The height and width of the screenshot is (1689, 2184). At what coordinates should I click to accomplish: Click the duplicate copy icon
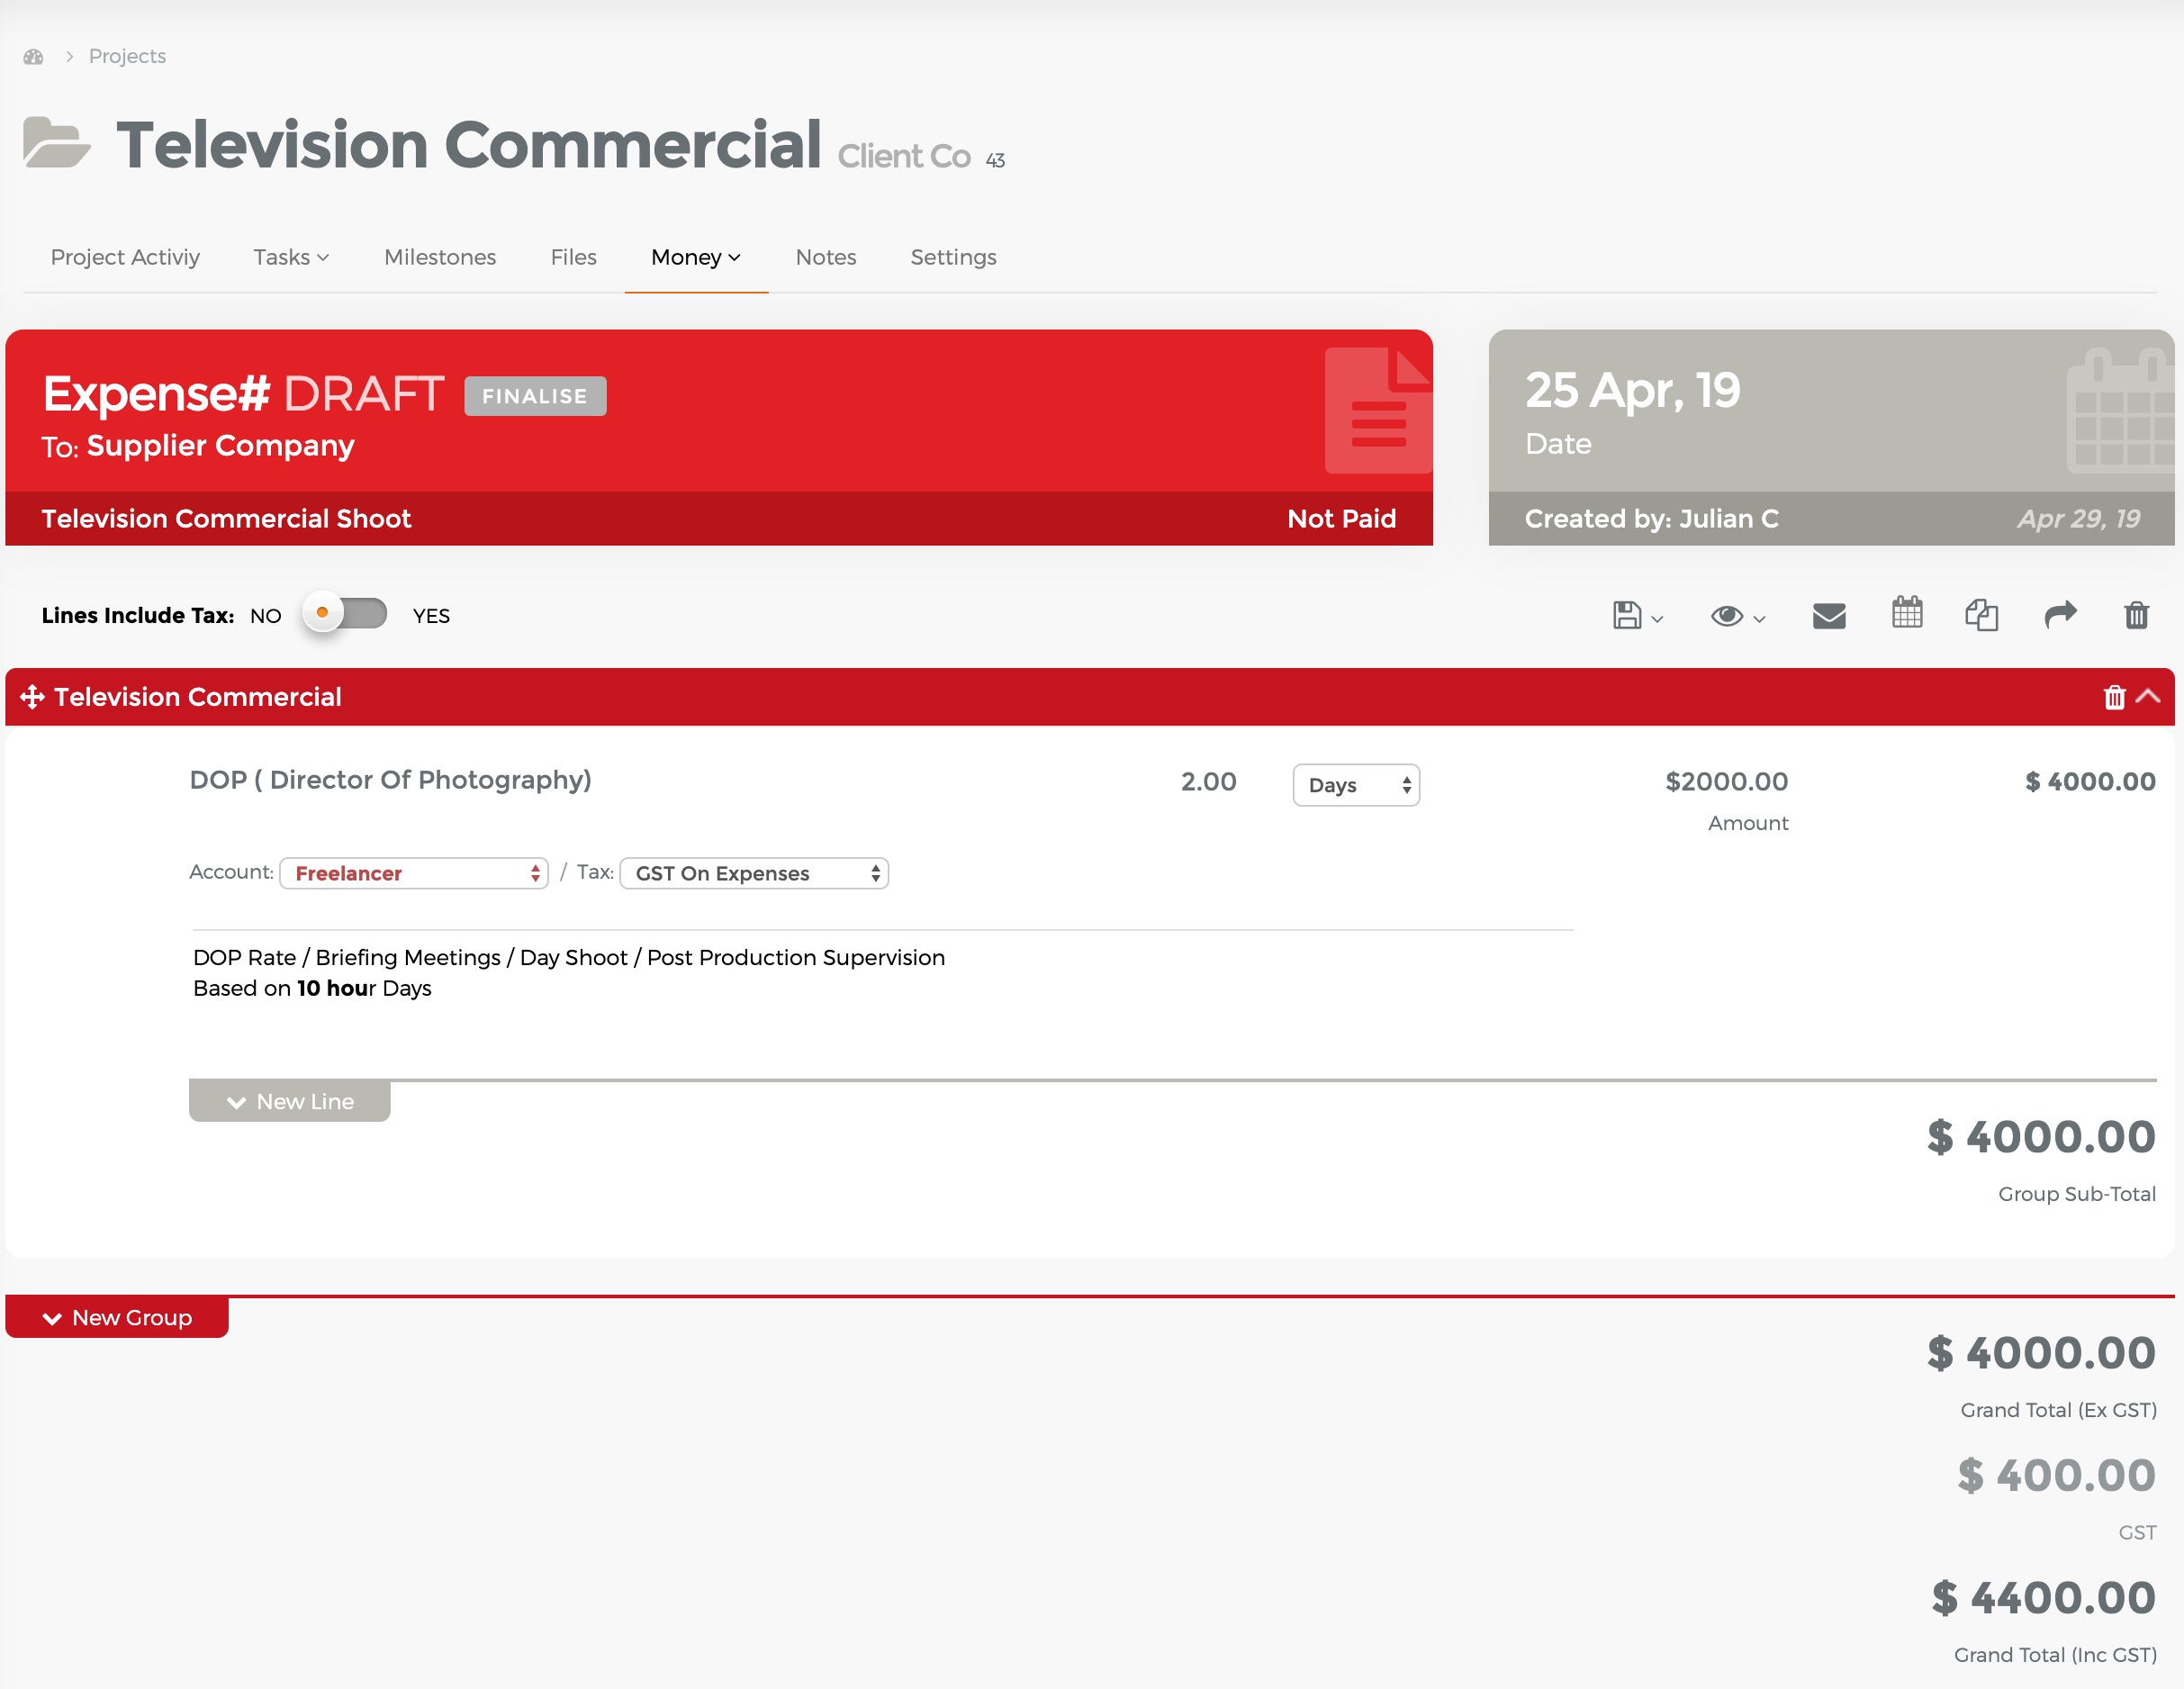pos(1982,615)
